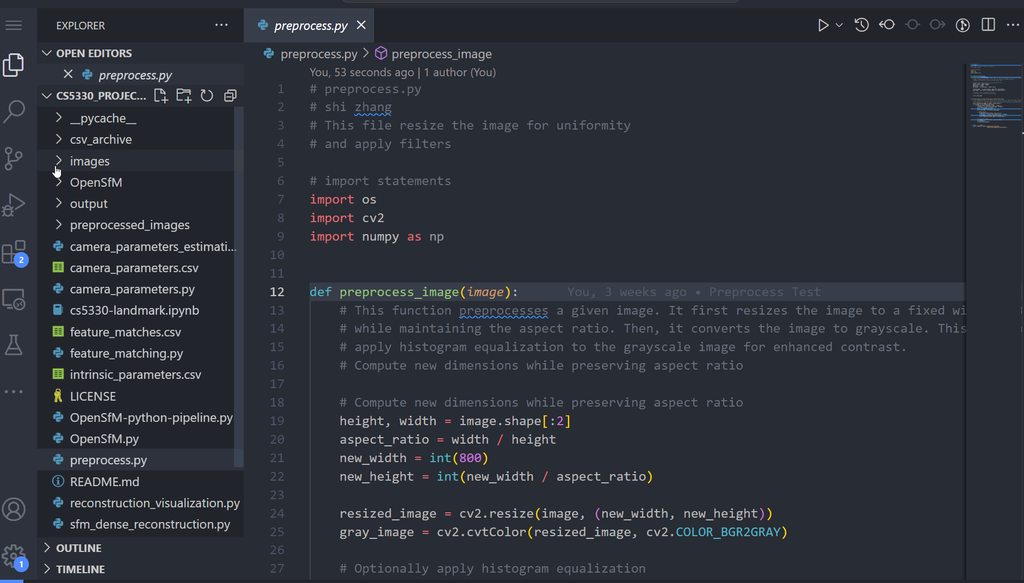
Task: Open the Source Control view
Action: tap(14, 158)
